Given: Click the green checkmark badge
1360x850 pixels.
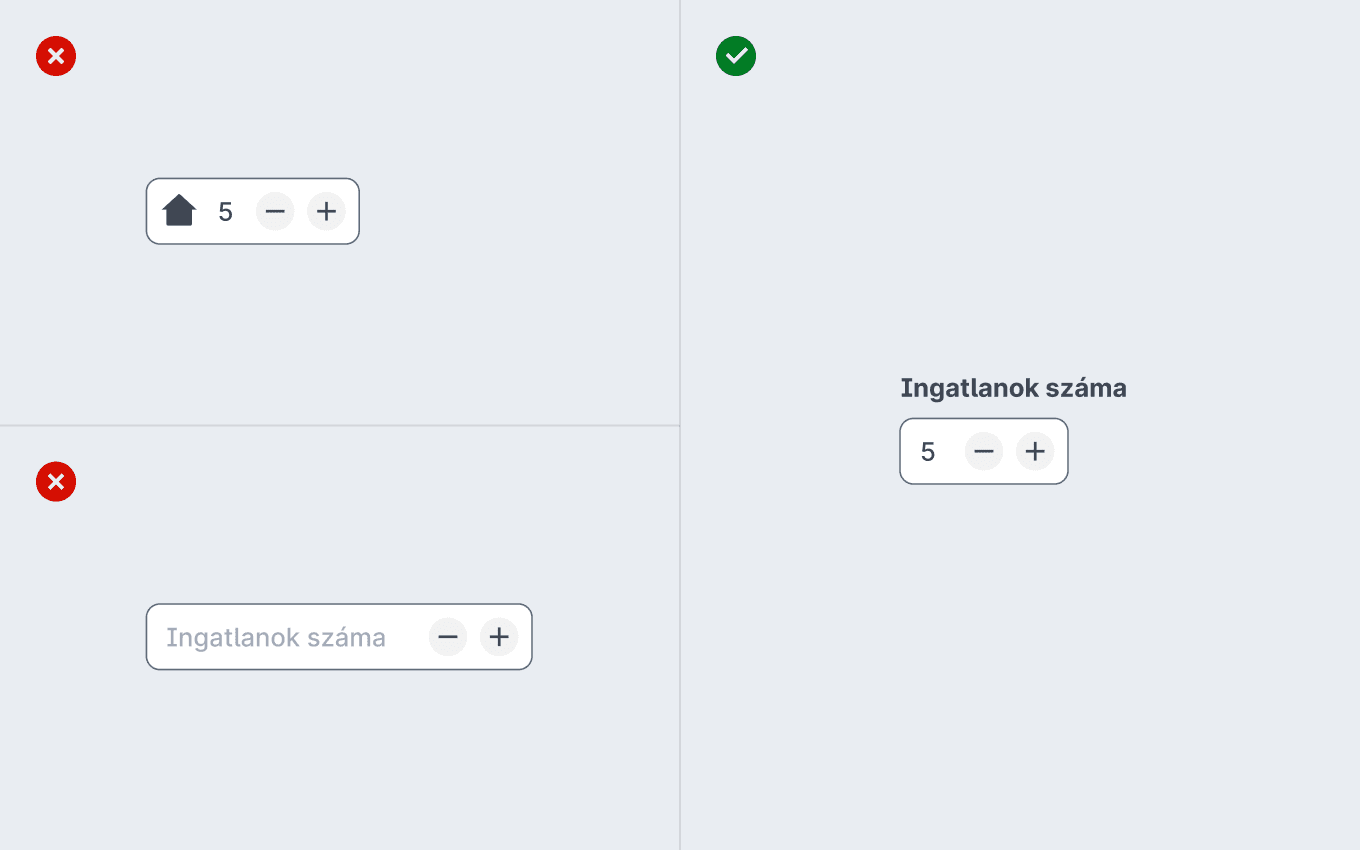Looking at the screenshot, I should (x=736, y=56).
